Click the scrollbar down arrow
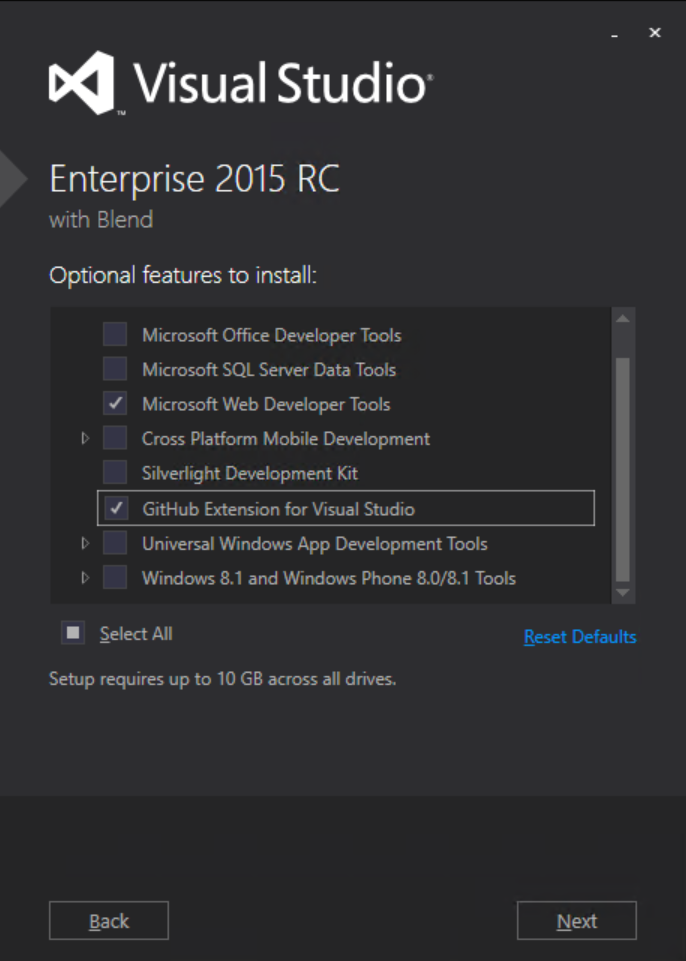 [x=623, y=593]
